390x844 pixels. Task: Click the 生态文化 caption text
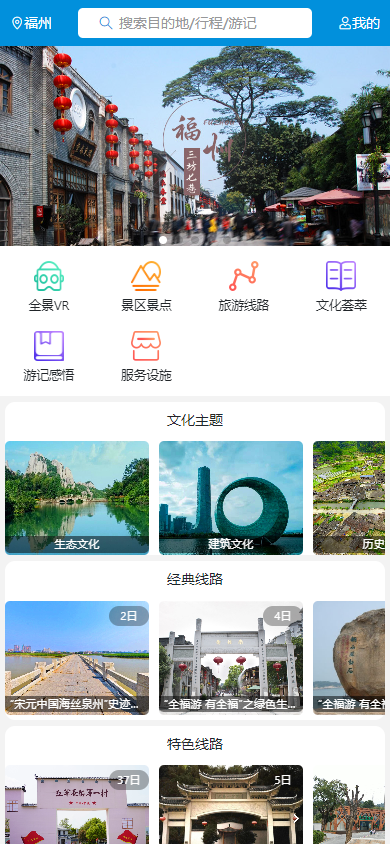77,544
